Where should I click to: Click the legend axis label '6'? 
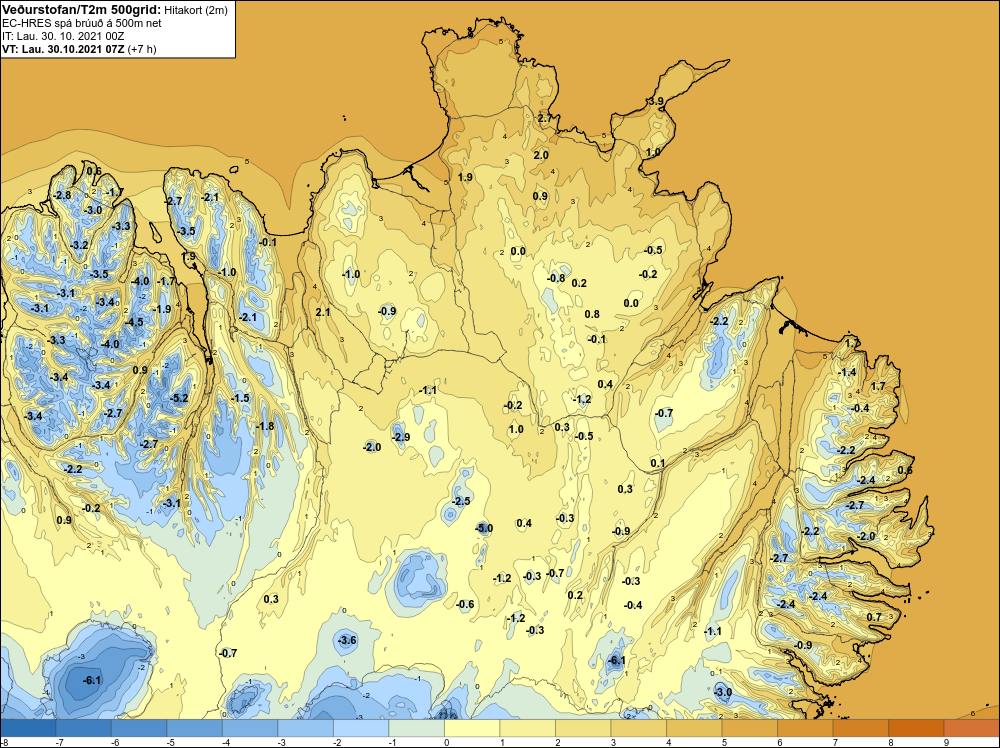tap(778, 742)
